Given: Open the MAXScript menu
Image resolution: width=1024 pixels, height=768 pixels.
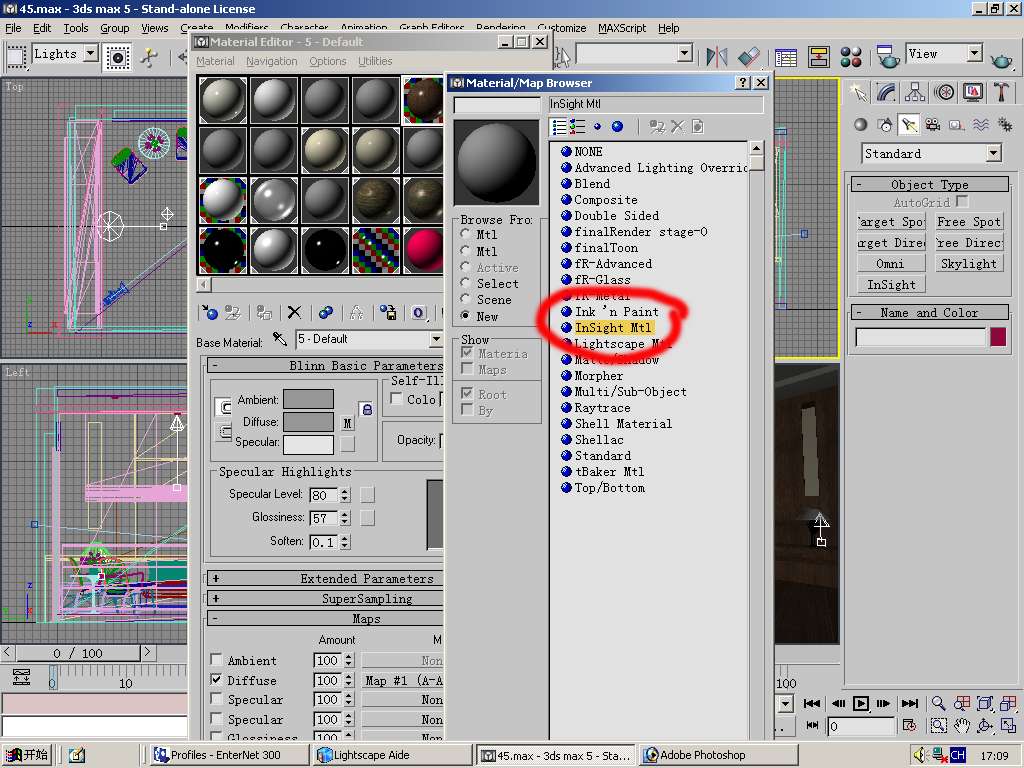Looking at the screenshot, I should click(622, 28).
